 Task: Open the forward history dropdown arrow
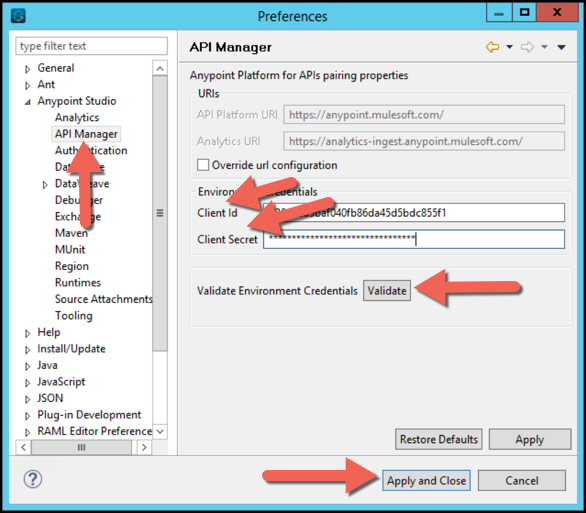544,47
